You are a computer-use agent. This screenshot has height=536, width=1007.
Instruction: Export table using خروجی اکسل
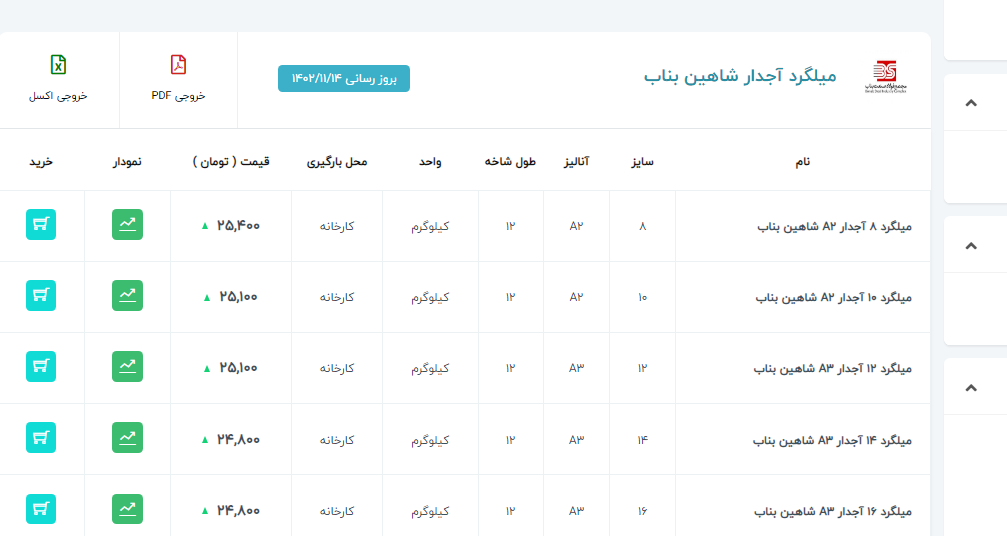58,79
